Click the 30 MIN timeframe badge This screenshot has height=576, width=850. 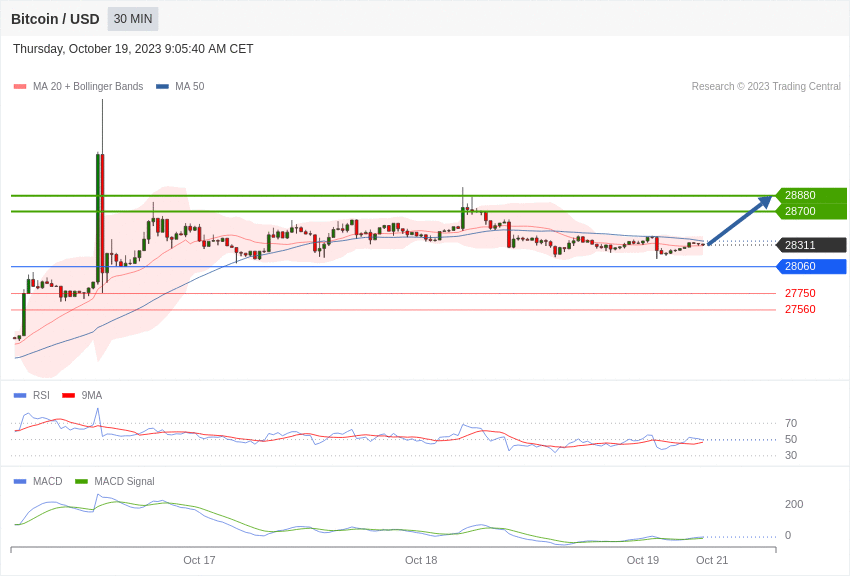(133, 19)
